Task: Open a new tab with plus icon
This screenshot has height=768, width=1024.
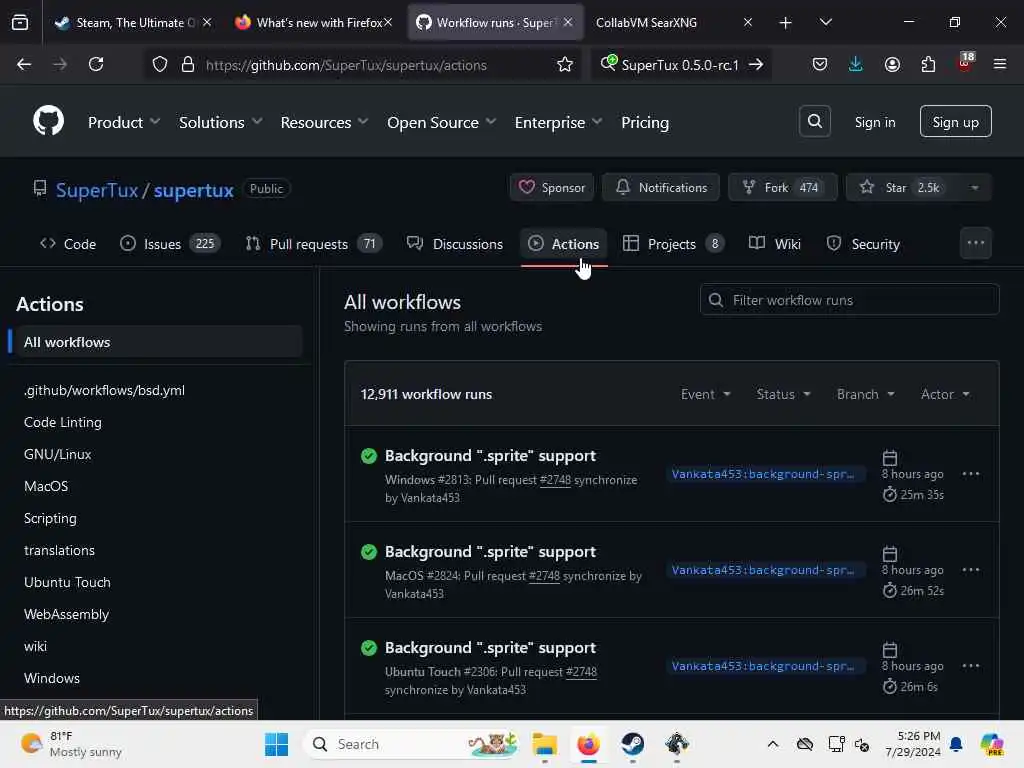Action: click(x=786, y=23)
